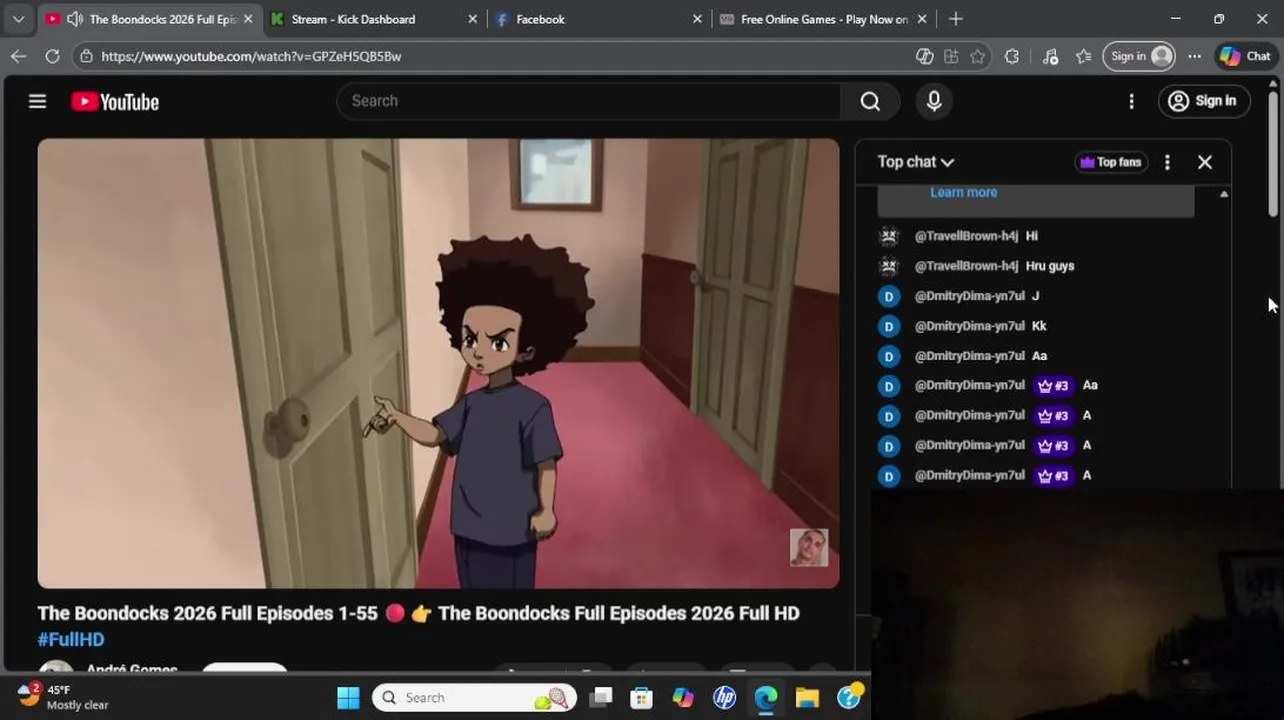Click the YouTube search magnifier button
The image size is (1284, 720).
(870, 101)
